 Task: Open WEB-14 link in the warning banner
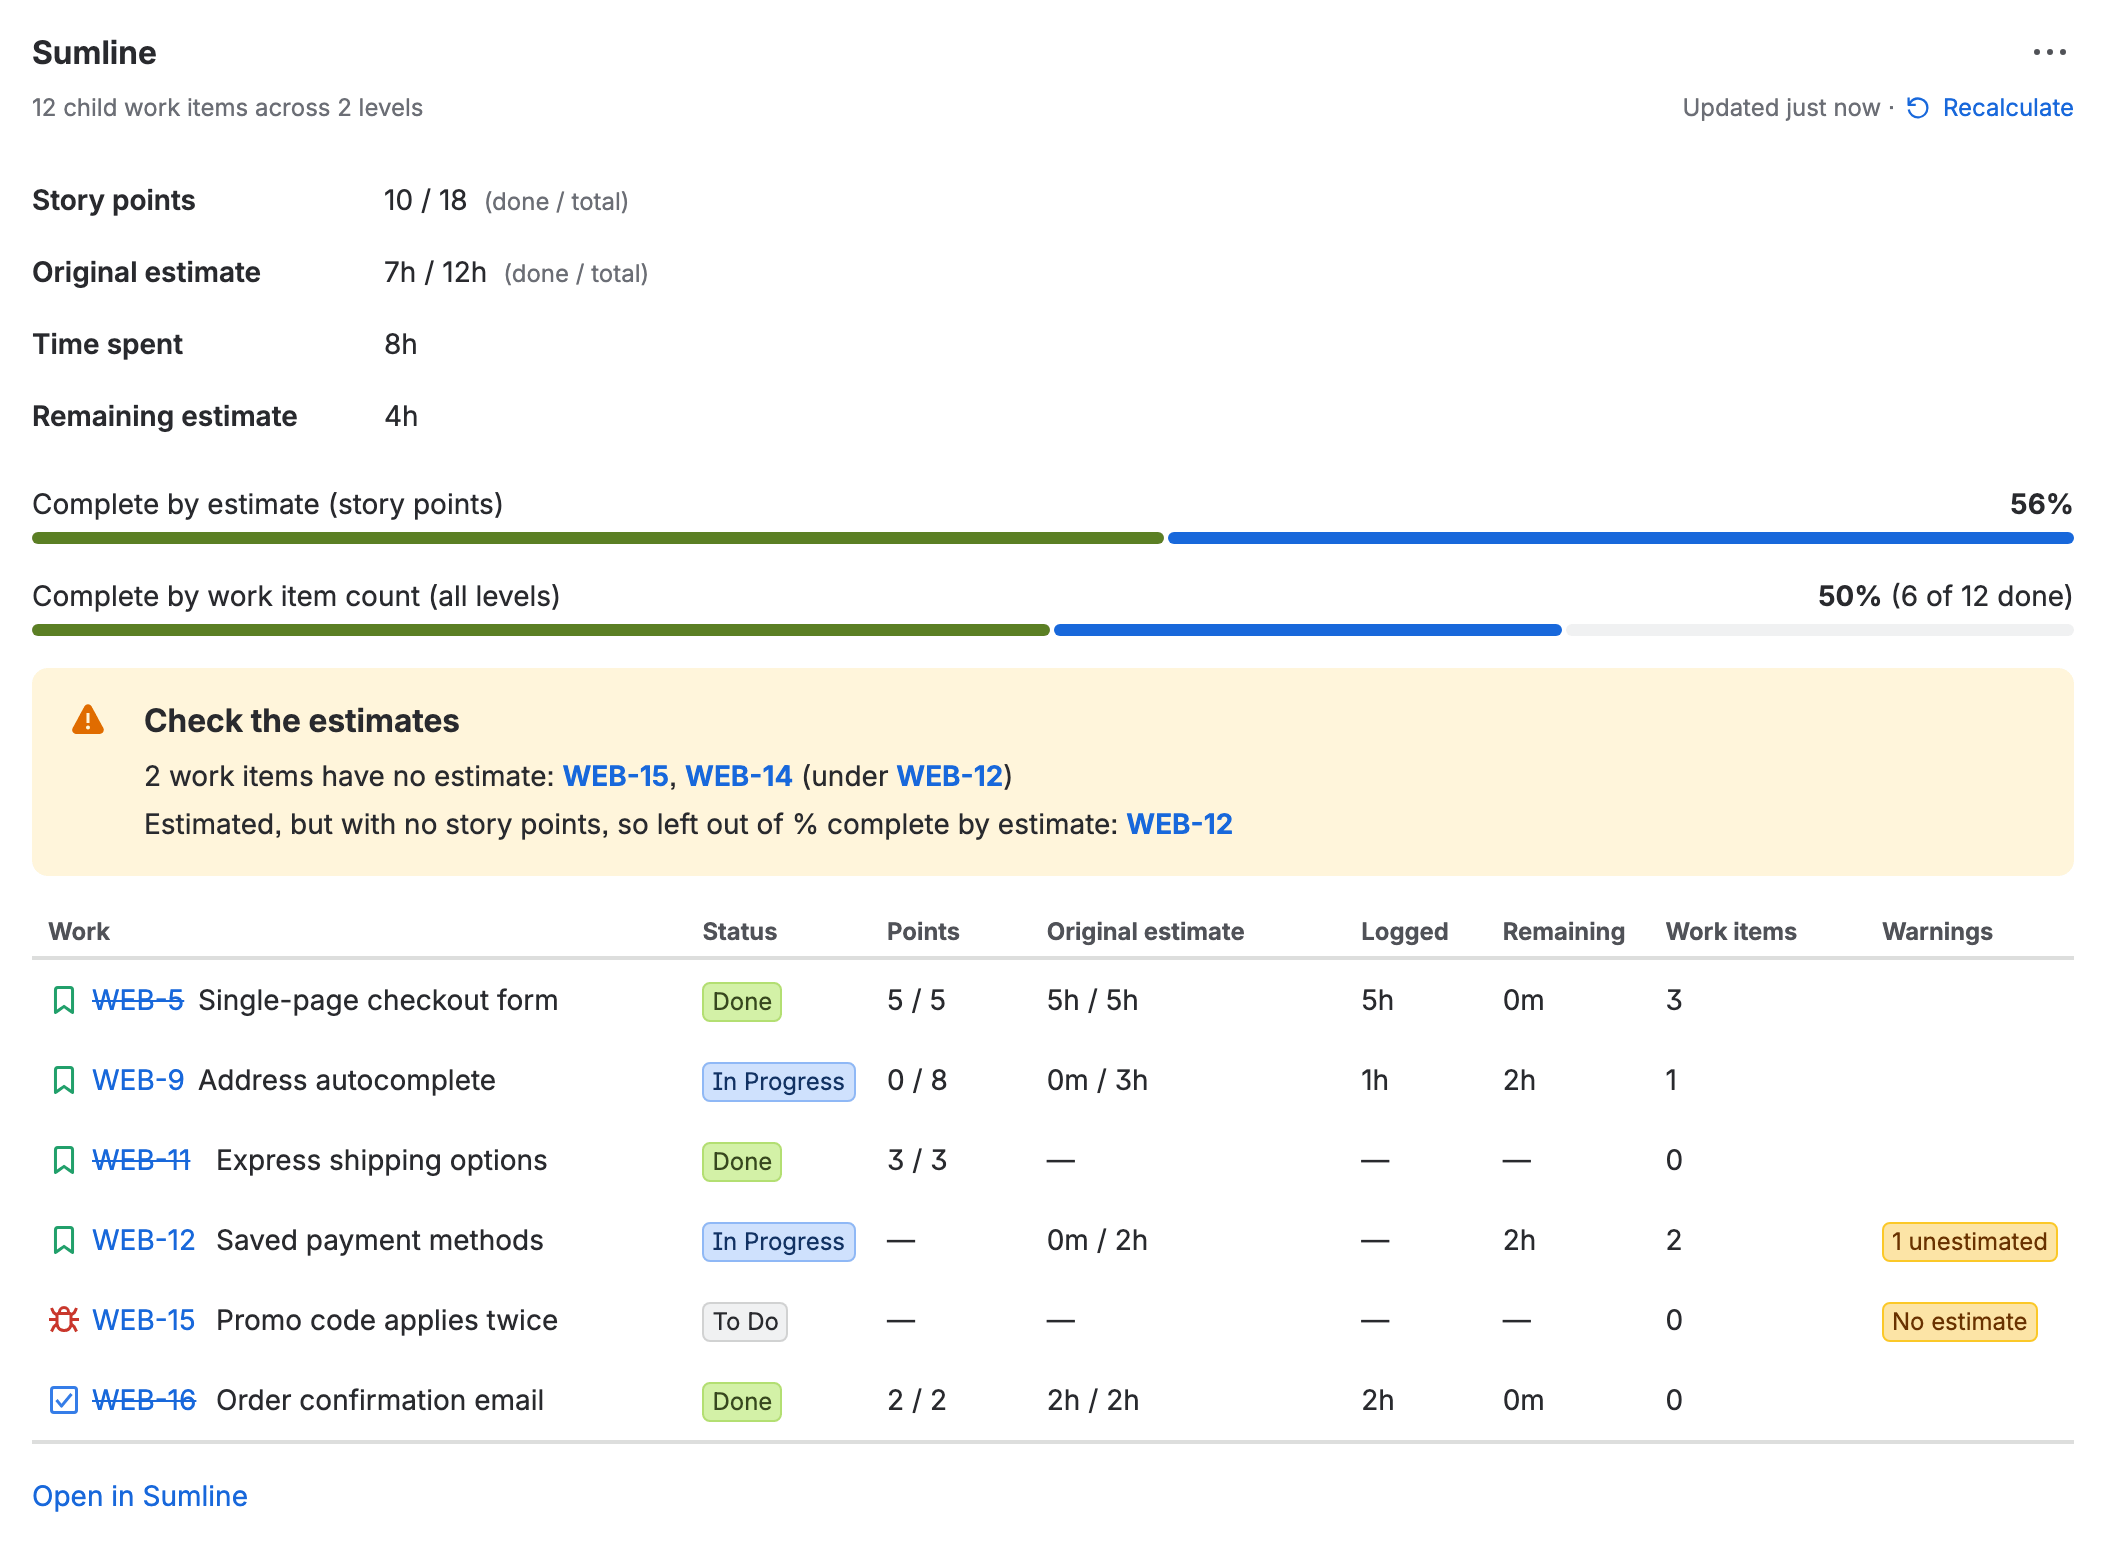(738, 776)
